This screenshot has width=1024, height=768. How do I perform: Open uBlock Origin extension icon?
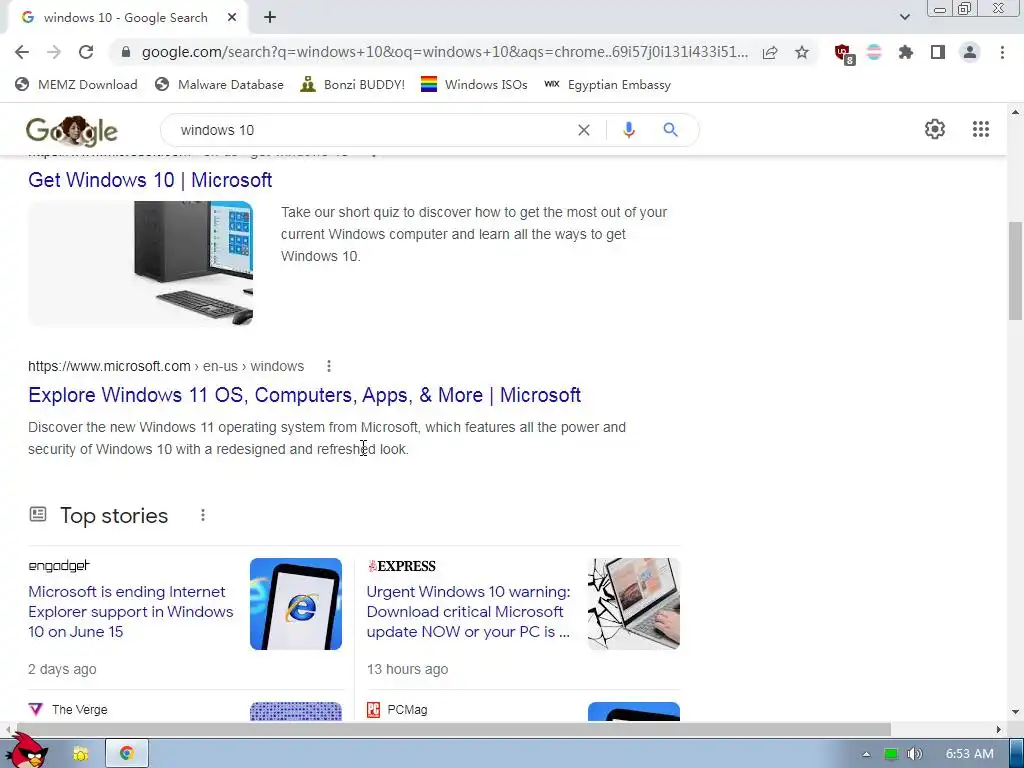pos(844,53)
